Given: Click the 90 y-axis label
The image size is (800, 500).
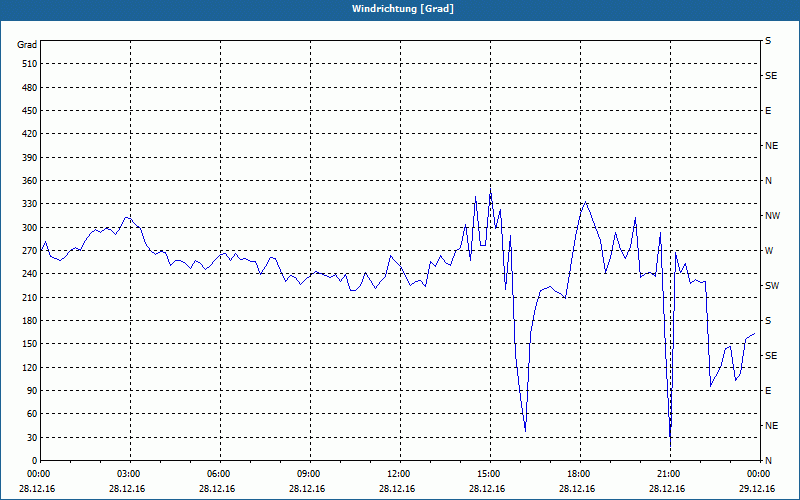Looking at the screenshot, I should pyautogui.click(x=32, y=391).
